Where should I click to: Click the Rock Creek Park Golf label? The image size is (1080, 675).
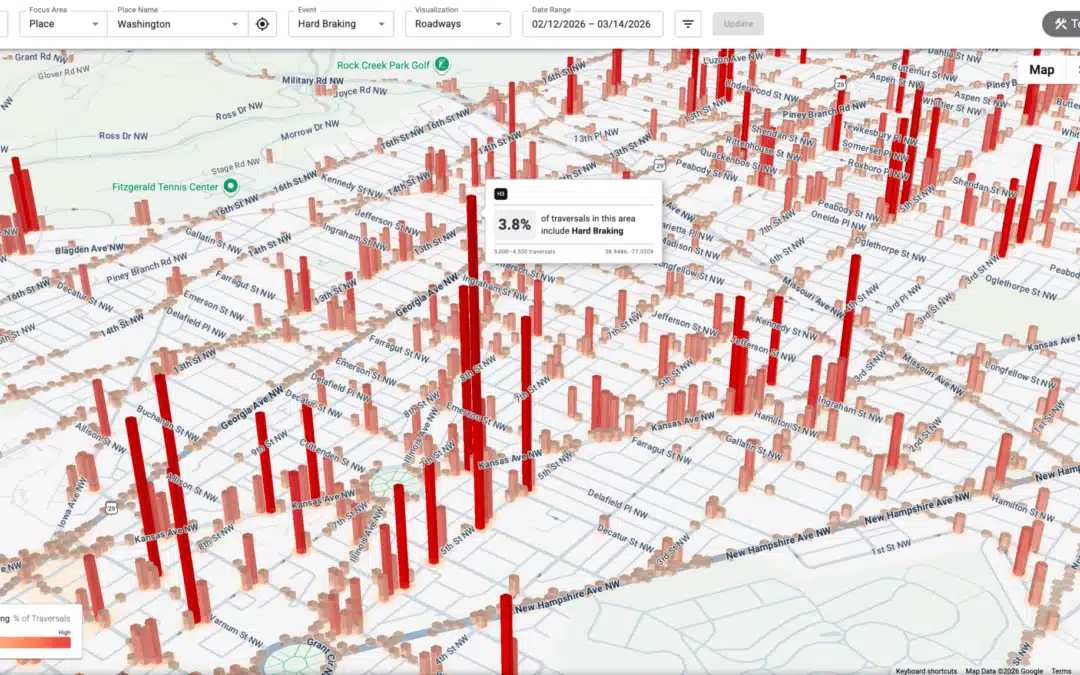click(383, 65)
